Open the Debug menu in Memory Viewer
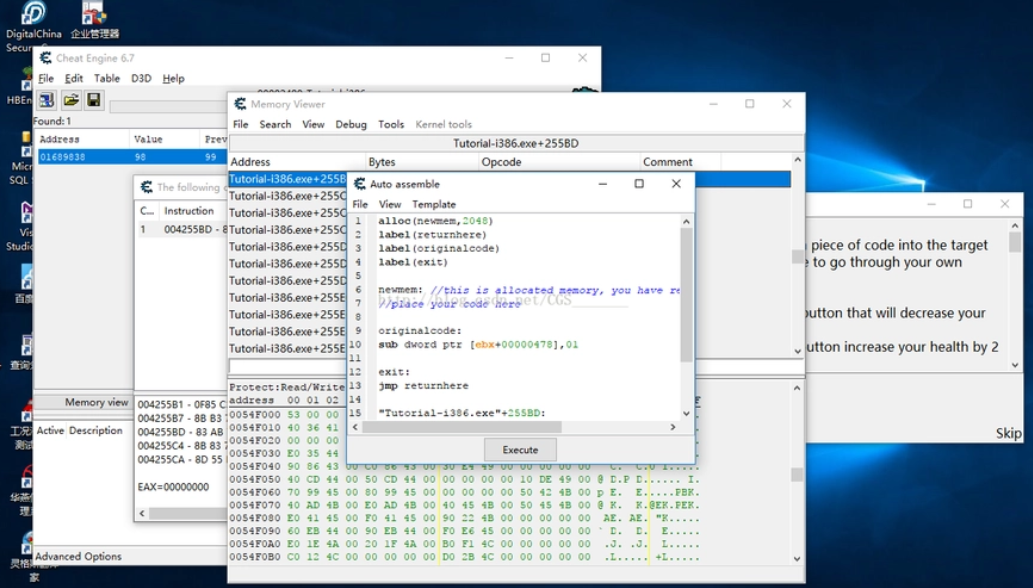Viewport: 1033px width, 588px height. pos(350,124)
